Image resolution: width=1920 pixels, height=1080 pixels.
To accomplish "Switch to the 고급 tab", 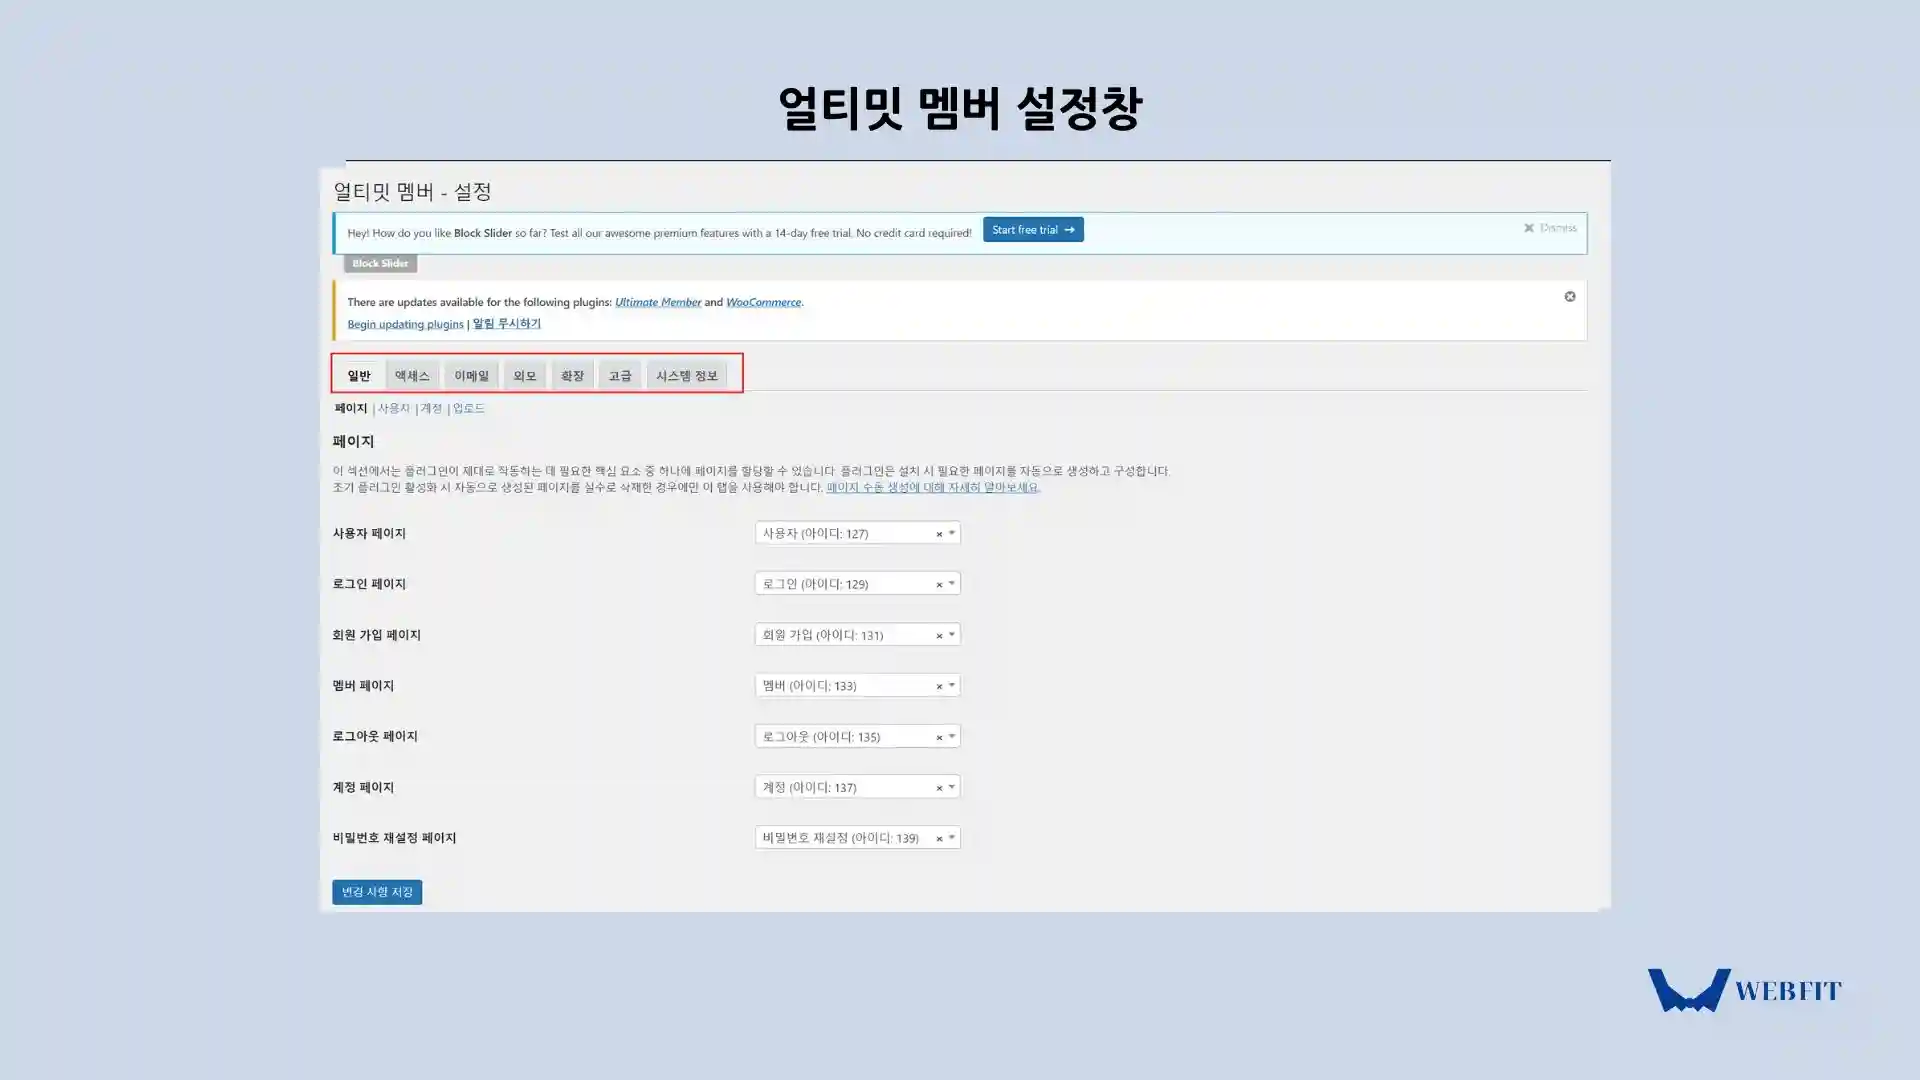I will click(620, 376).
